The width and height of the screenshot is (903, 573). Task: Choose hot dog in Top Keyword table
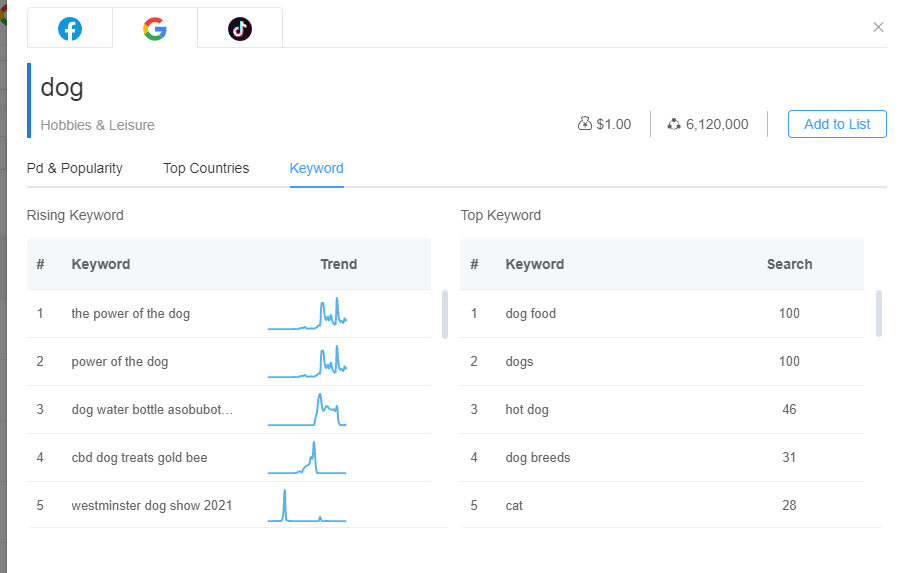pyautogui.click(x=527, y=410)
